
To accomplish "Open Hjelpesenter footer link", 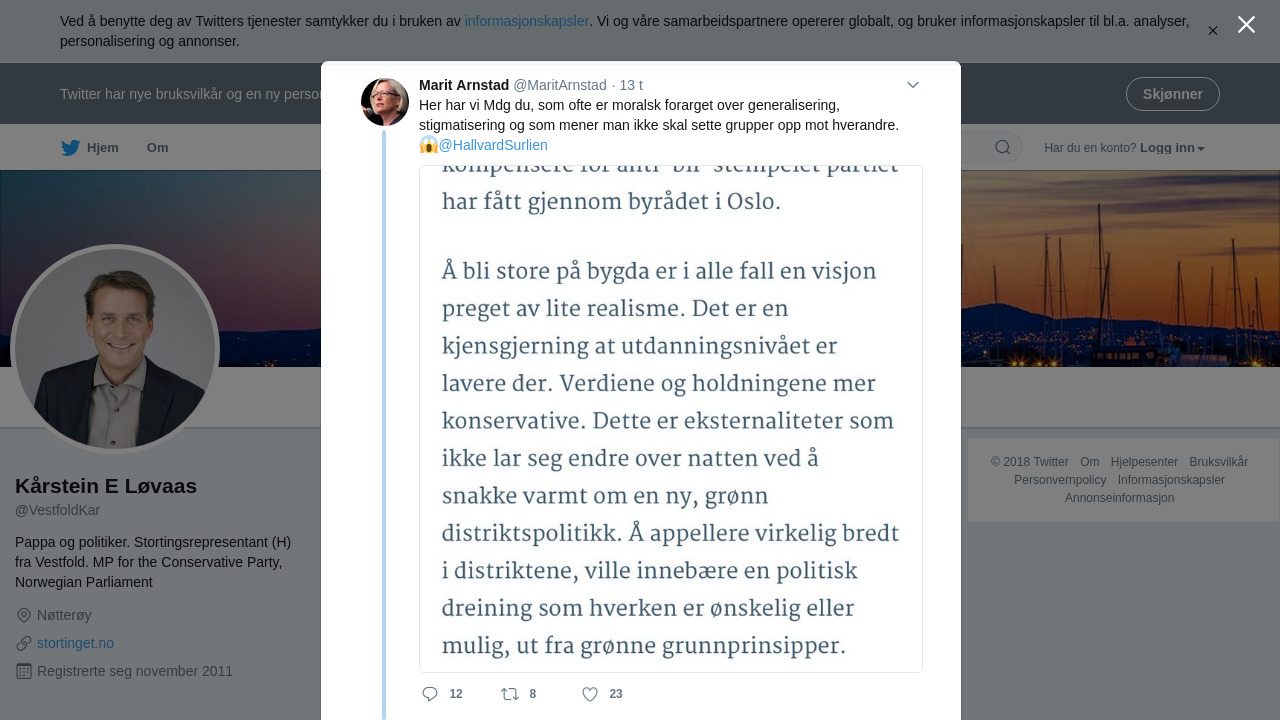I will [x=1144, y=462].
